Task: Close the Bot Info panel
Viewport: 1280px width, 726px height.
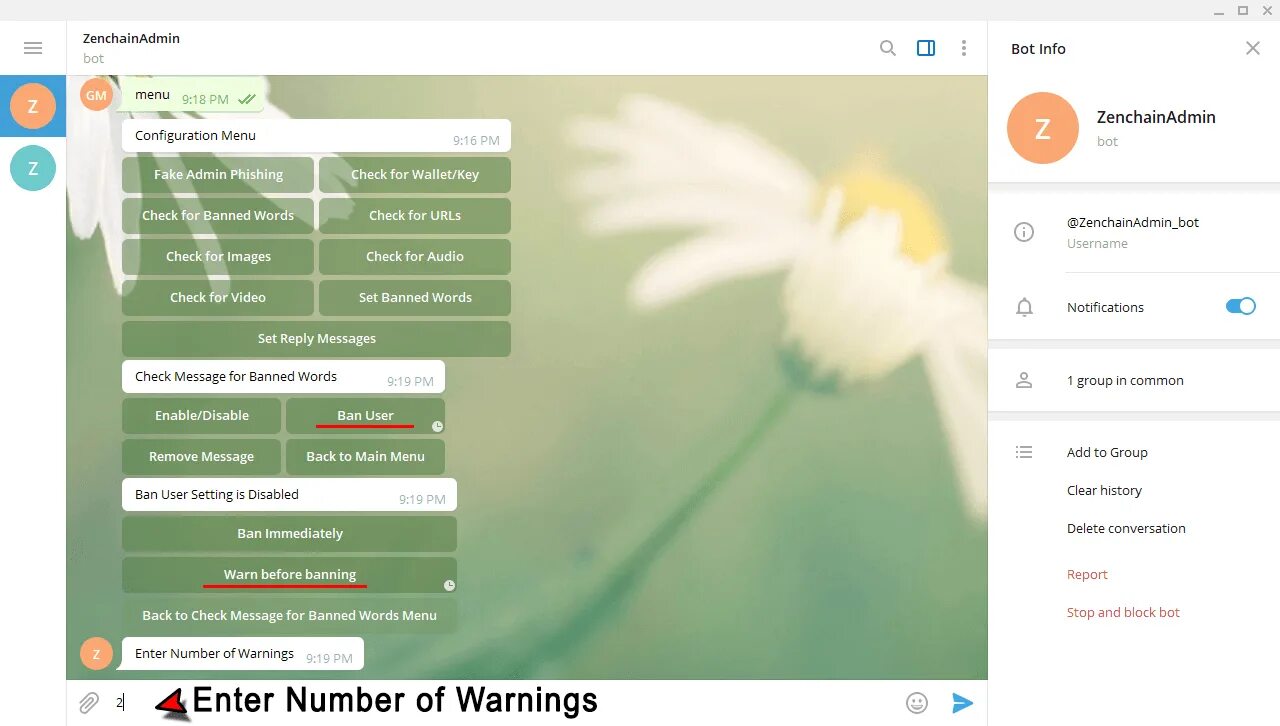Action: [x=1252, y=48]
